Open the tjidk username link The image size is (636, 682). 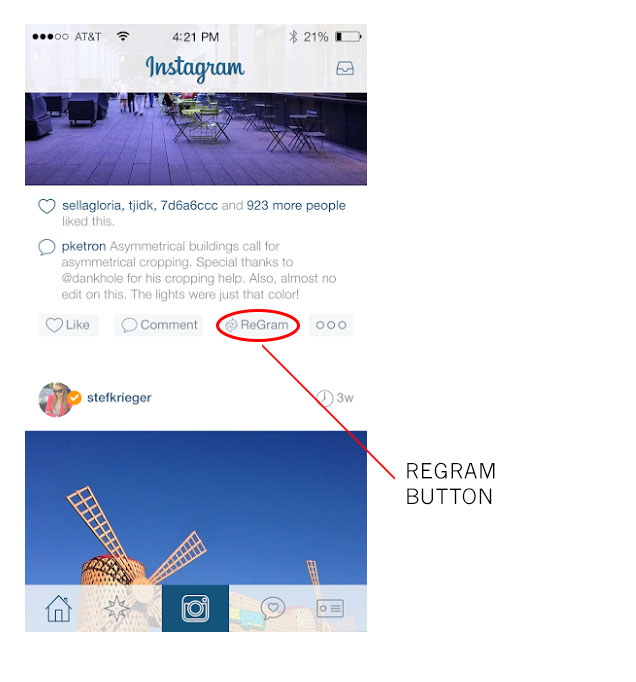(142, 205)
